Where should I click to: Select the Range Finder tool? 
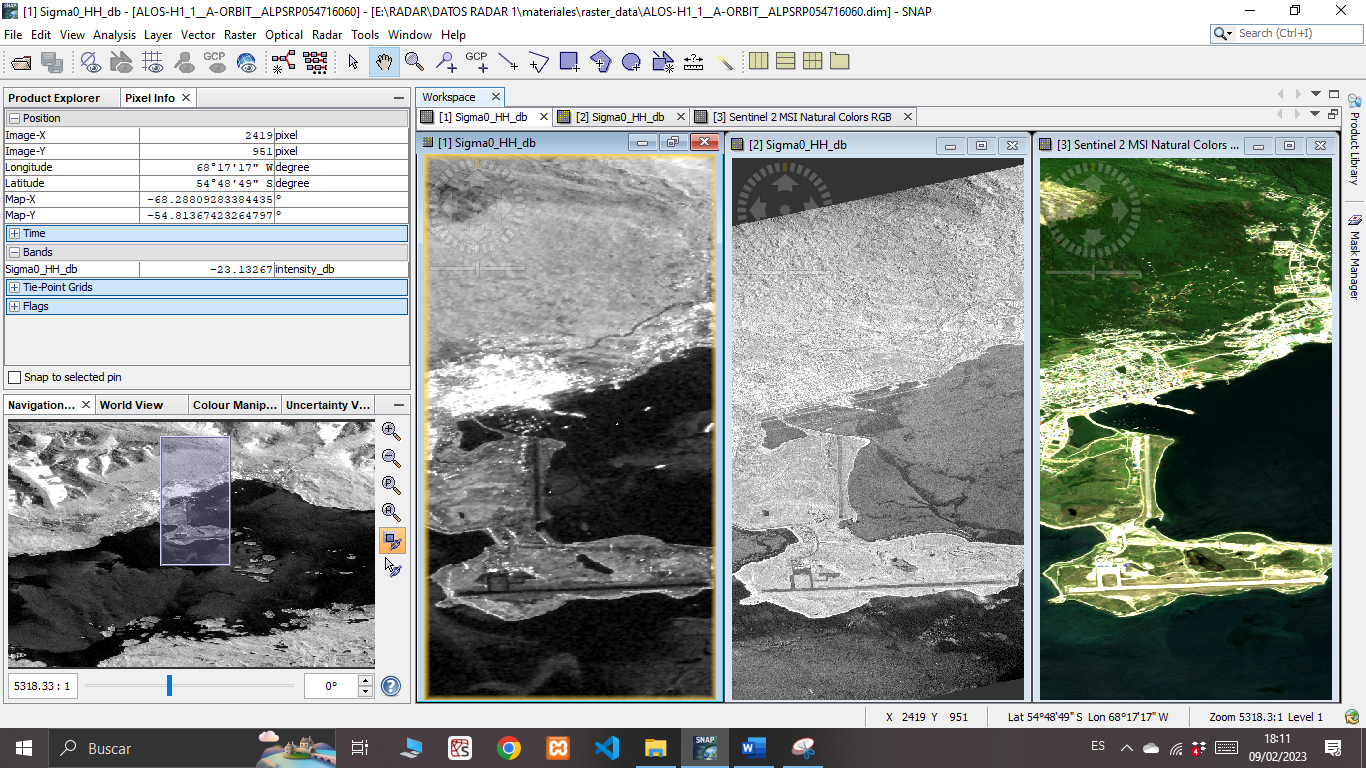[x=694, y=62]
